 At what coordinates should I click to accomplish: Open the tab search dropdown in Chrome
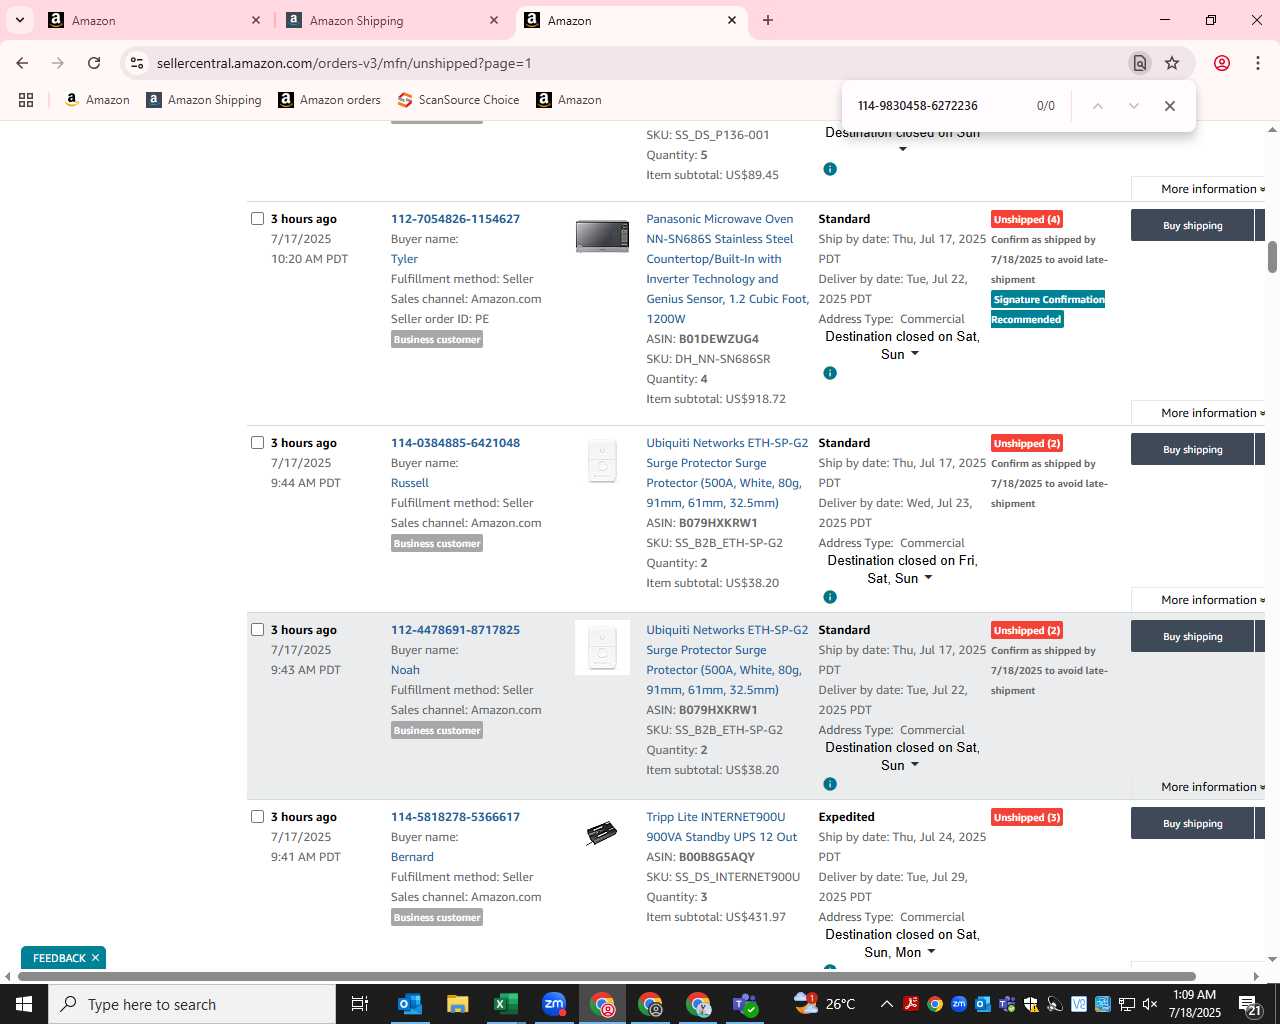pyautogui.click(x=20, y=20)
